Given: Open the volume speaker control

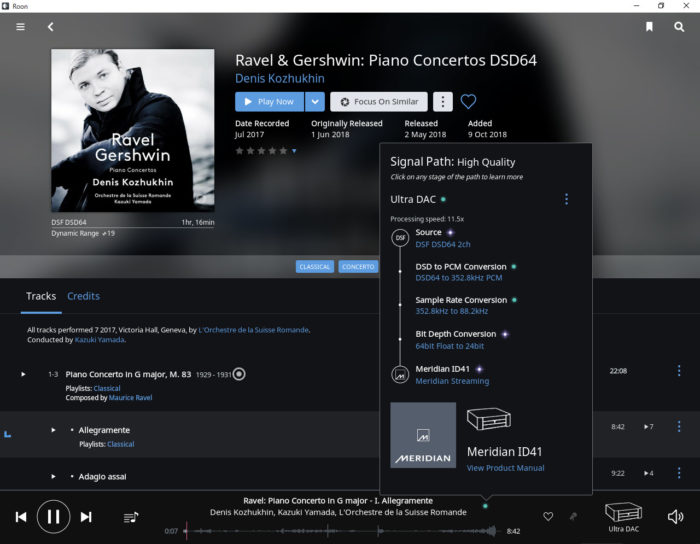Looking at the screenshot, I should click(675, 517).
